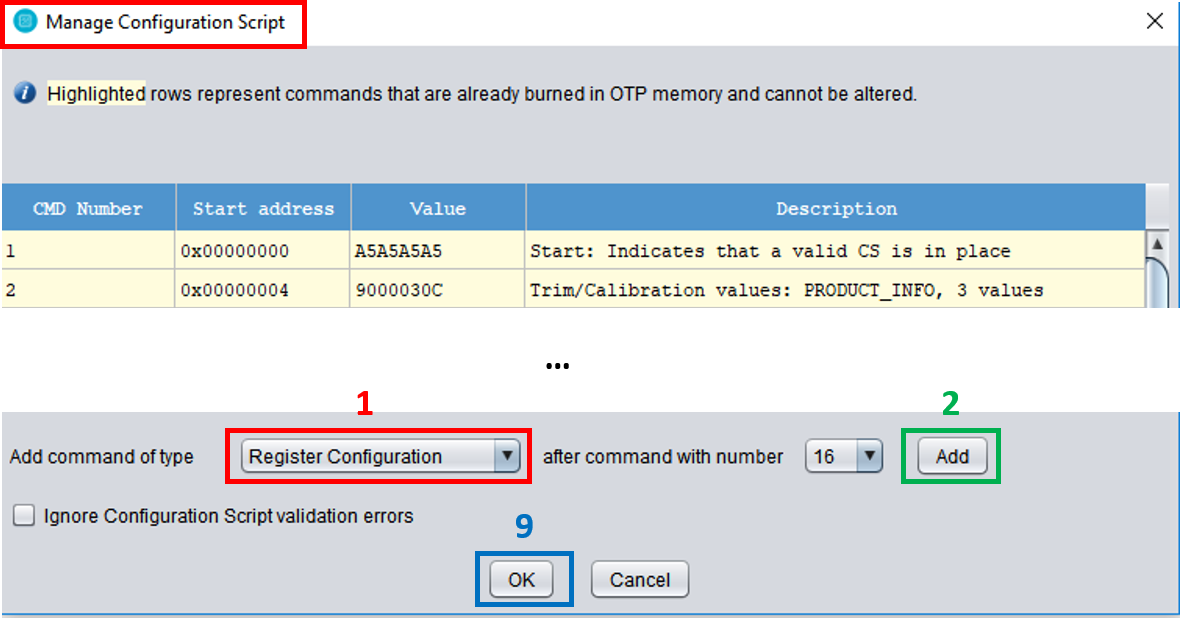Open the Register Configuration command type dropdown
This screenshot has width=1180, height=618.
tap(380, 456)
